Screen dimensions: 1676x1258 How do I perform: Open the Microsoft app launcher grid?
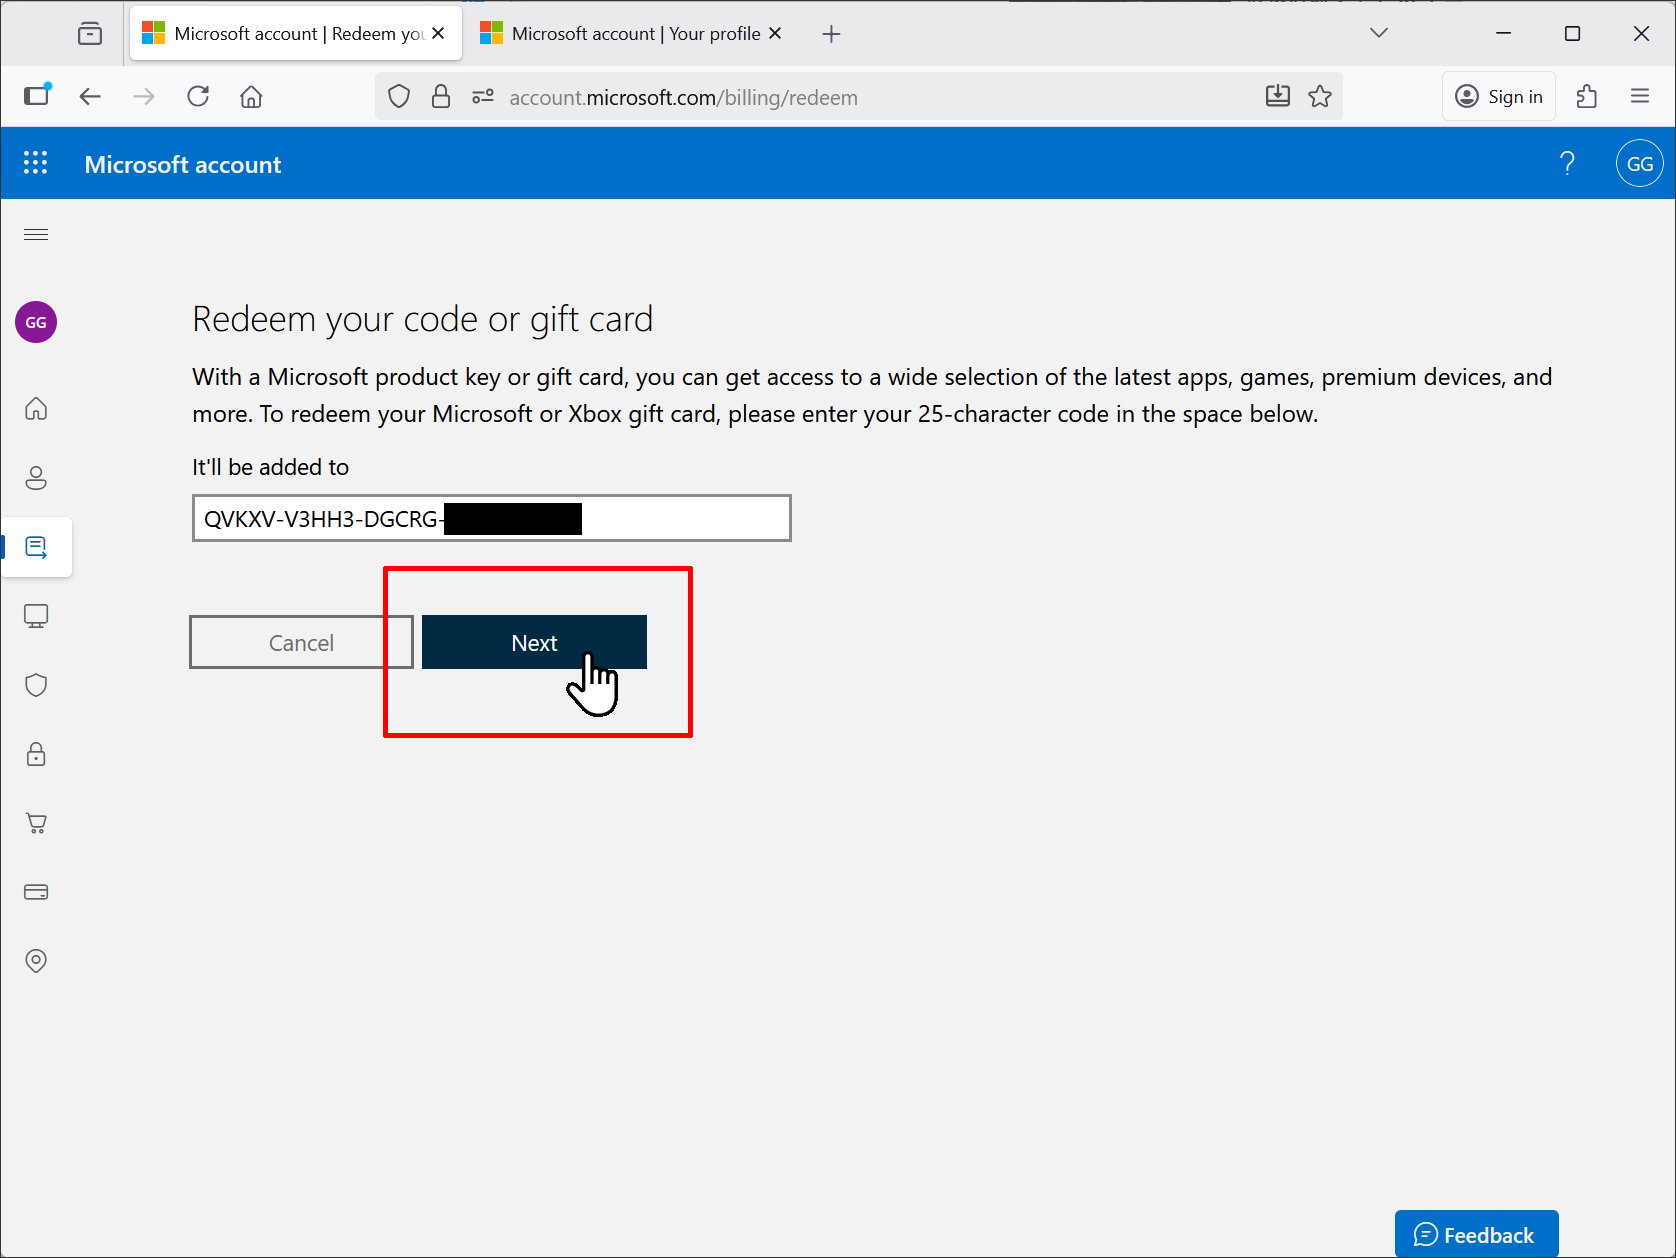tap(35, 163)
